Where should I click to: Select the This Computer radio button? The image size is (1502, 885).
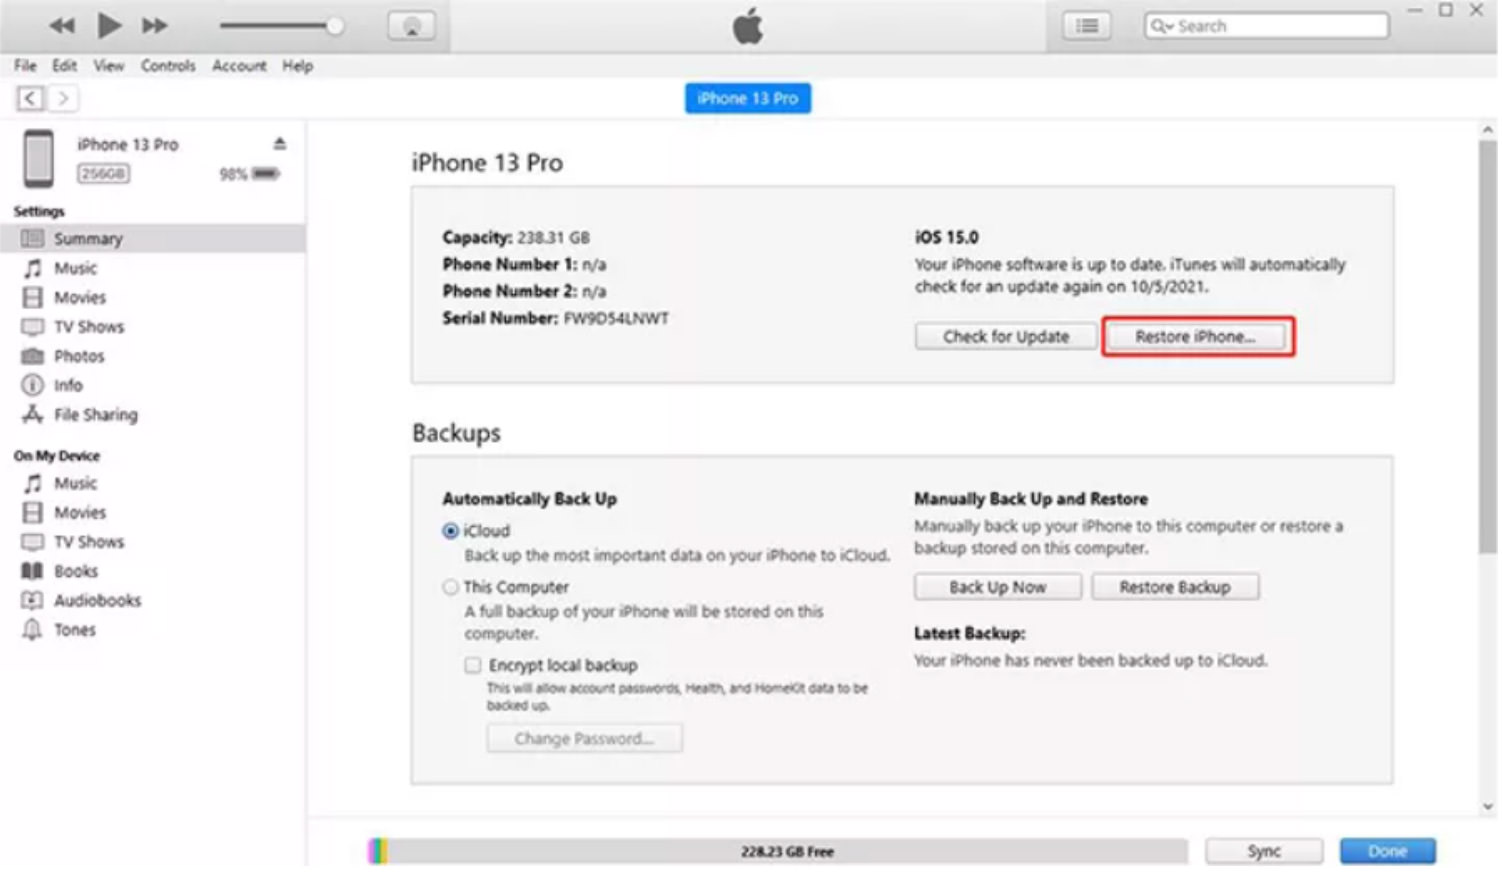click(451, 587)
